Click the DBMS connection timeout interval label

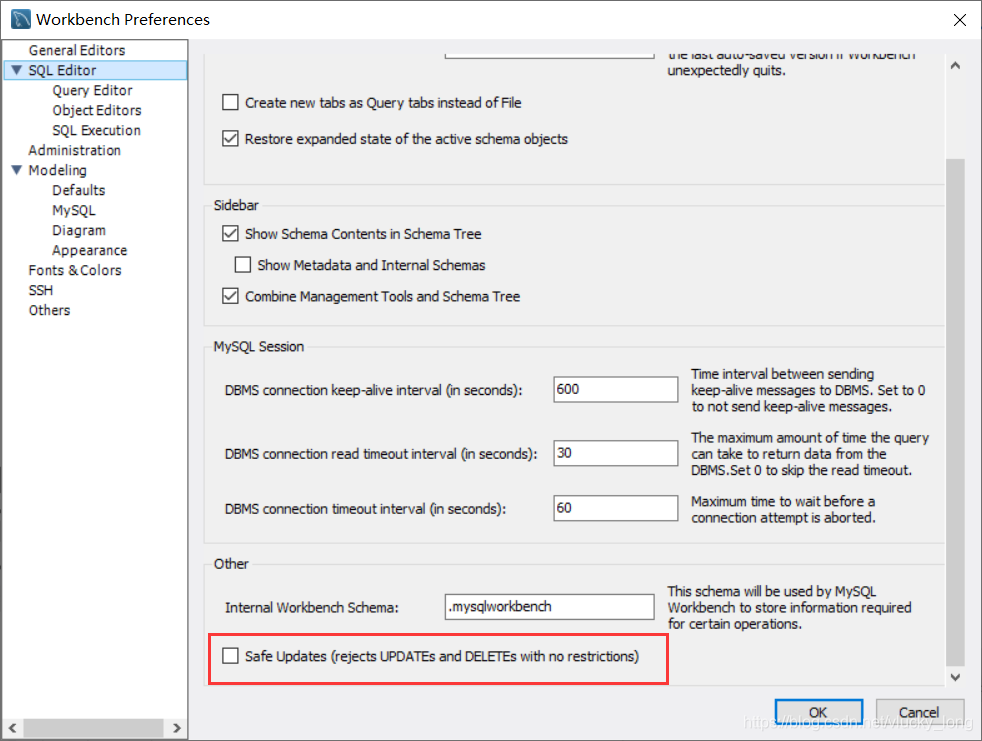(x=365, y=509)
